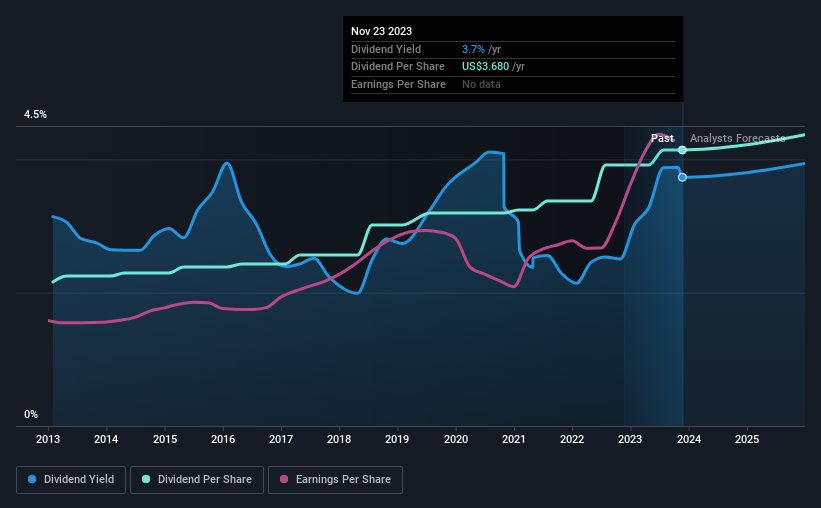The image size is (821, 508).
Task: Click the 2023 x-axis label
Action: (x=630, y=439)
